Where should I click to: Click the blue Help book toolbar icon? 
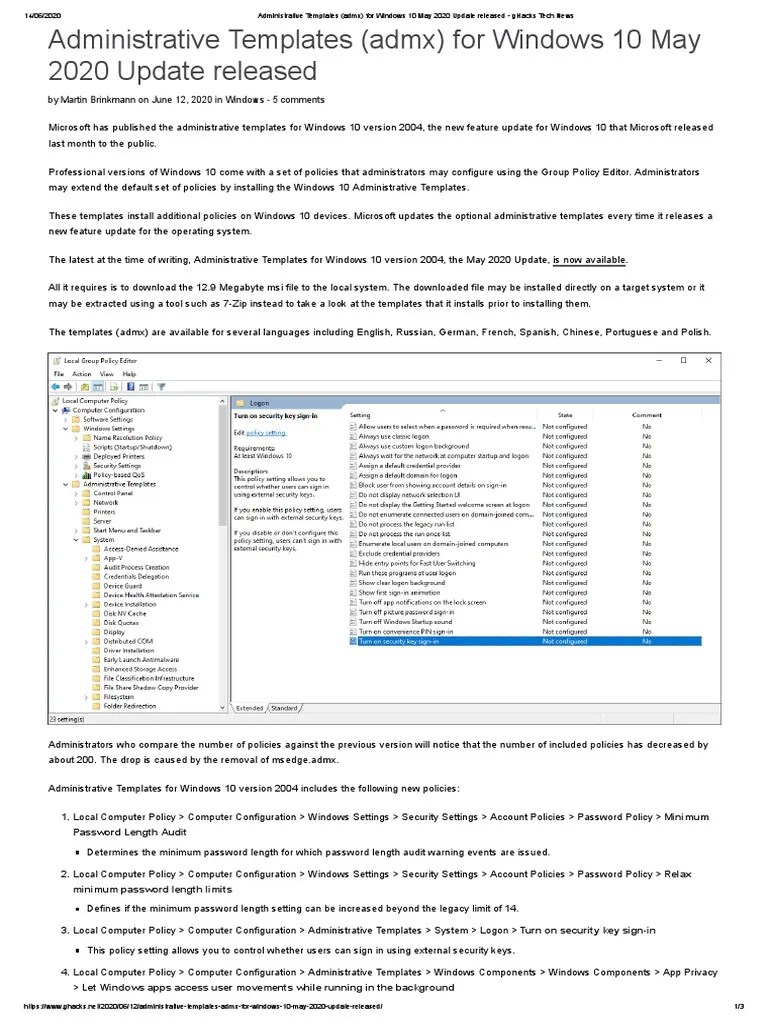pyautogui.click(x=131, y=387)
